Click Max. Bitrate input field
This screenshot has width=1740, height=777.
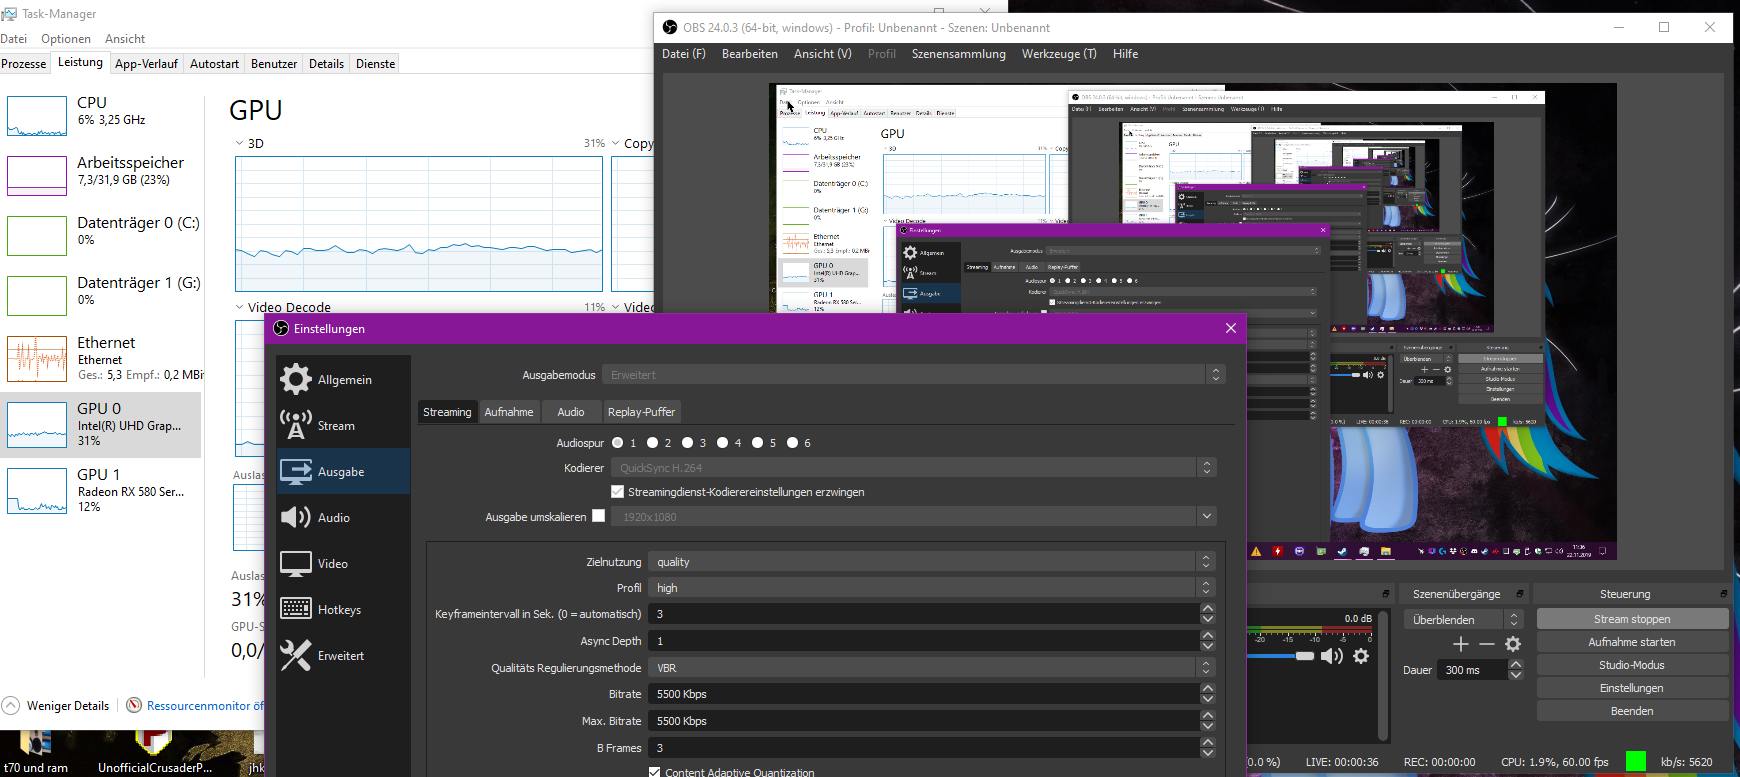923,721
